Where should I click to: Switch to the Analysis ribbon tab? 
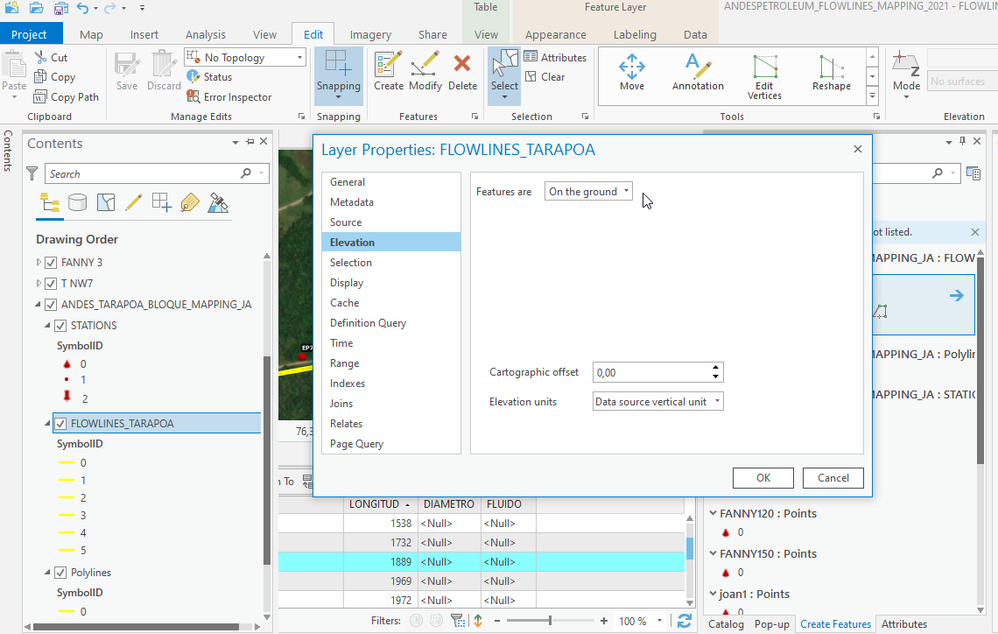pyautogui.click(x=205, y=34)
